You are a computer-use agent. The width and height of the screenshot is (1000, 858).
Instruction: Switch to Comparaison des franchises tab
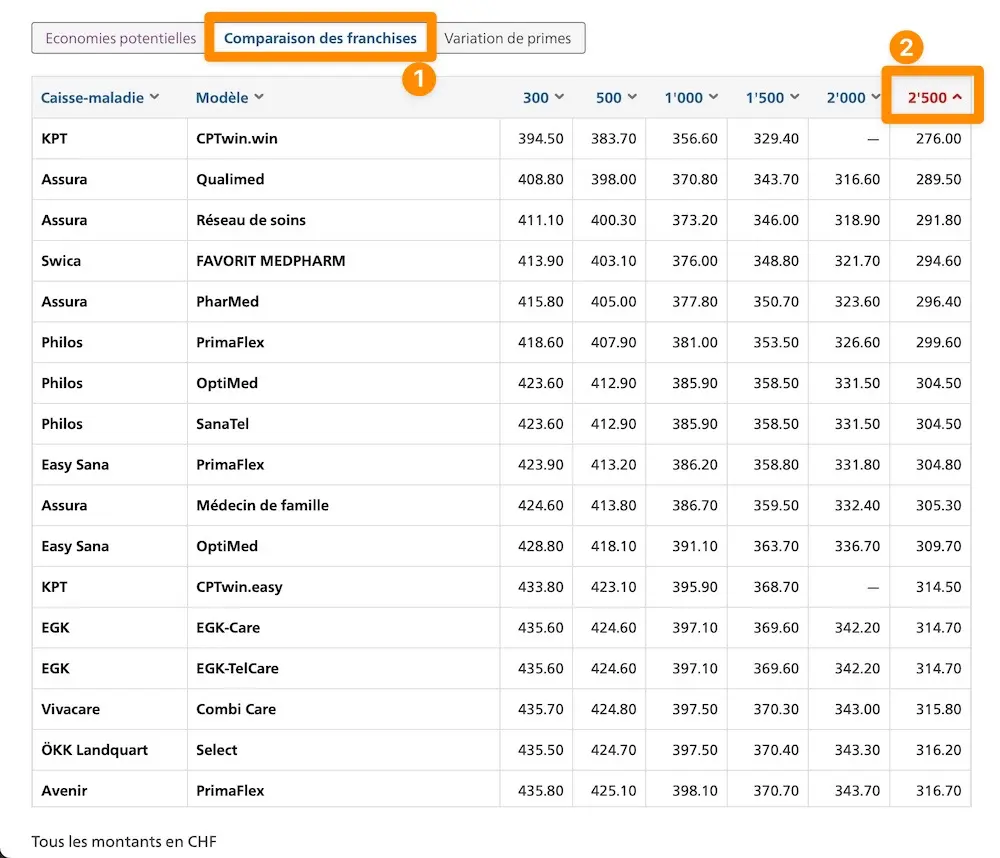pyautogui.click(x=320, y=38)
